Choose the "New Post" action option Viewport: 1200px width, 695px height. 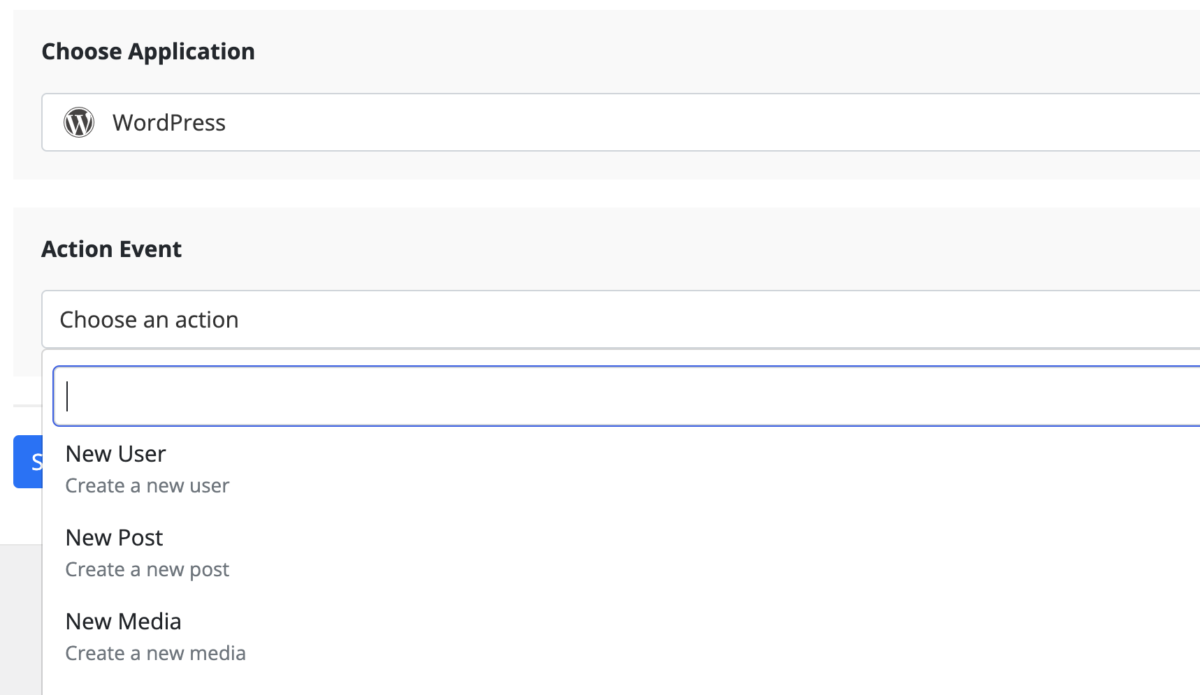tap(114, 538)
